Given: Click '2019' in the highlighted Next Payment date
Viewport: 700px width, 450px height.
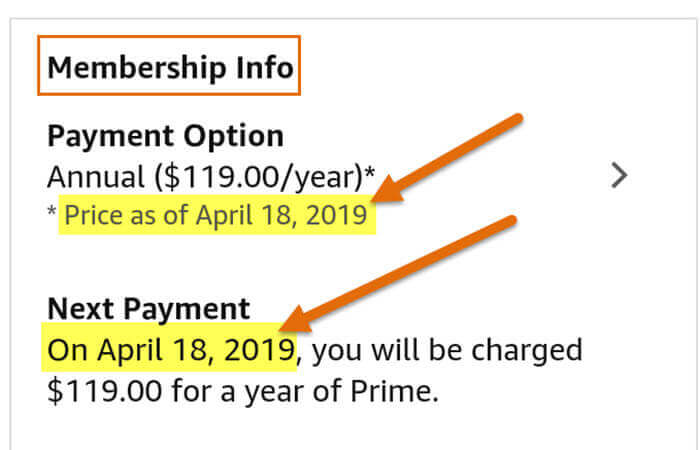Looking at the screenshot, I should click(x=258, y=350).
